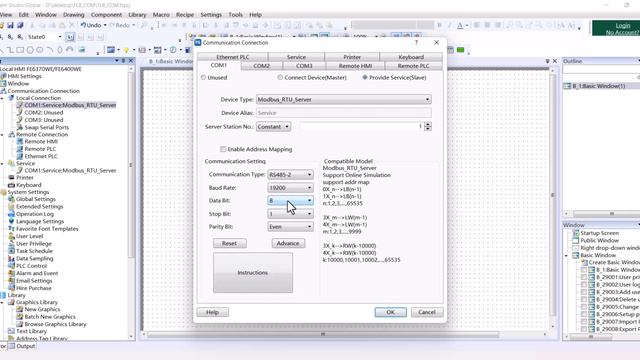
Task: Close the project tree panel
Action: [131, 61]
